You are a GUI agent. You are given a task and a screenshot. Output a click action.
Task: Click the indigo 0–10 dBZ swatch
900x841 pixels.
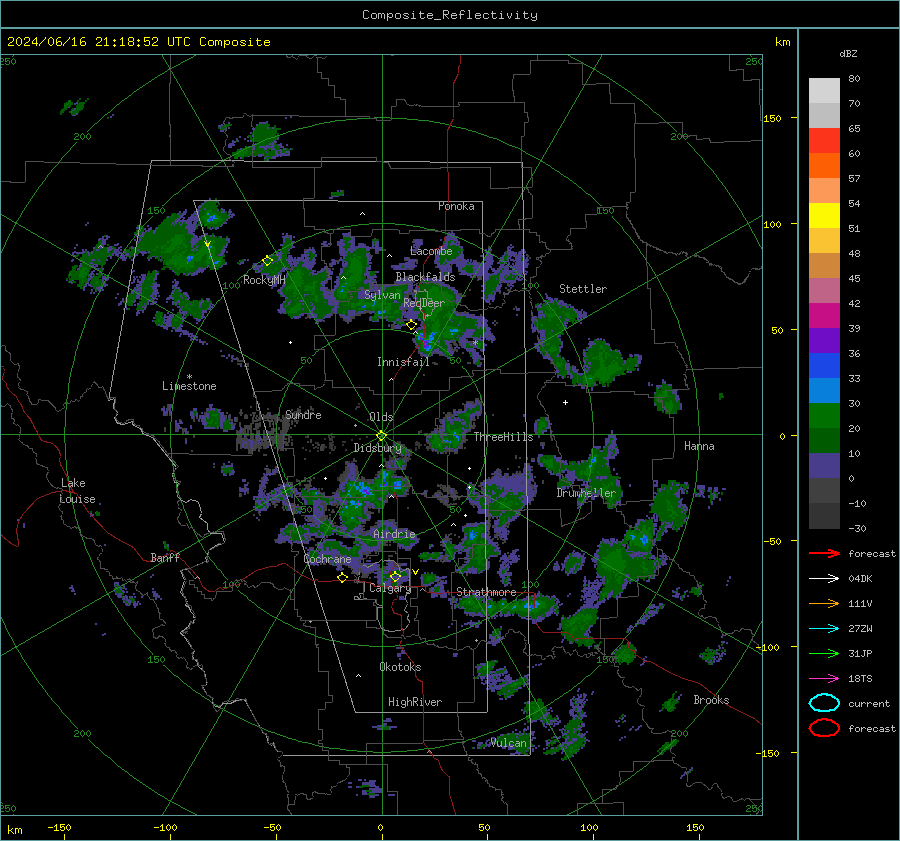(x=824, y=466)
